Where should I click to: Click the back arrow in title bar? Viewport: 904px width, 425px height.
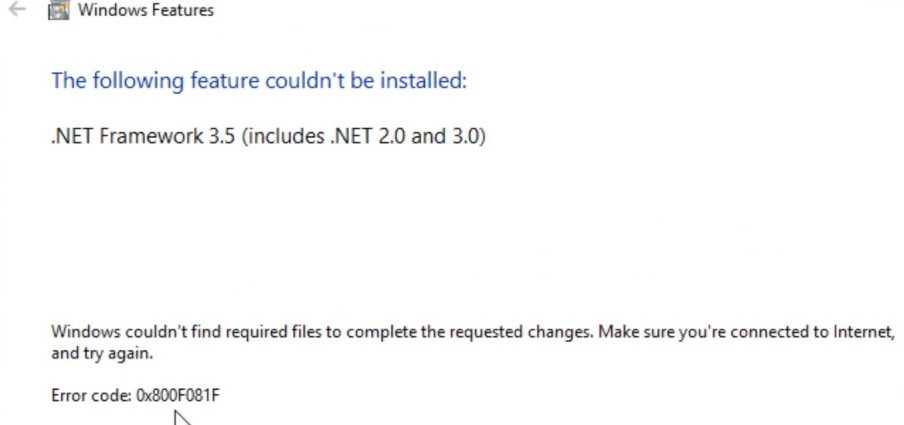pos(16,11)
